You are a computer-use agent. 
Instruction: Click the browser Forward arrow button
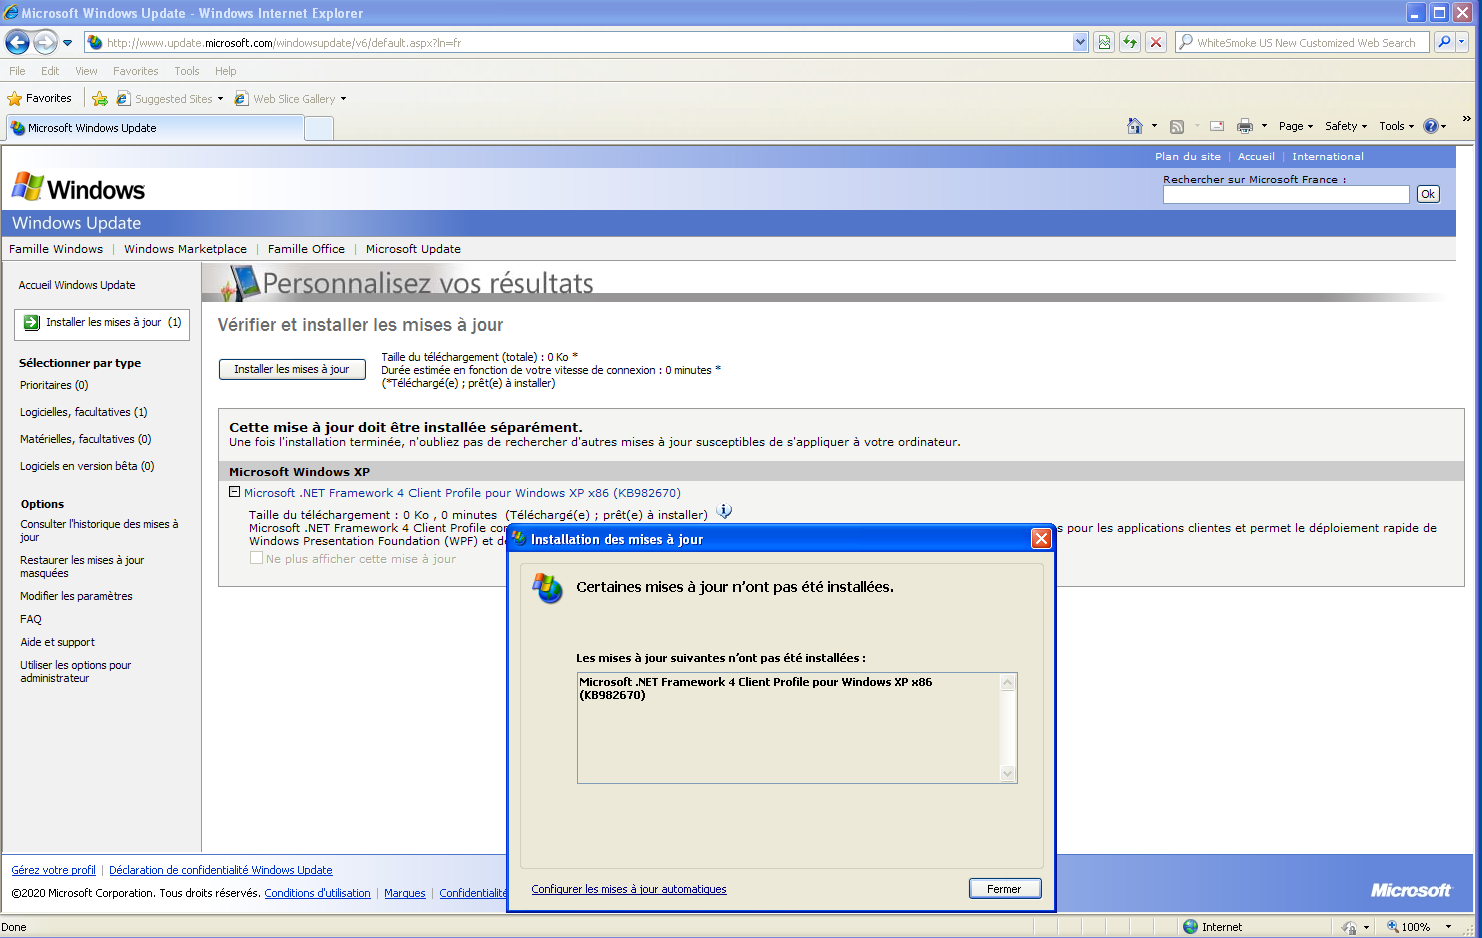(x=45, y=42)
